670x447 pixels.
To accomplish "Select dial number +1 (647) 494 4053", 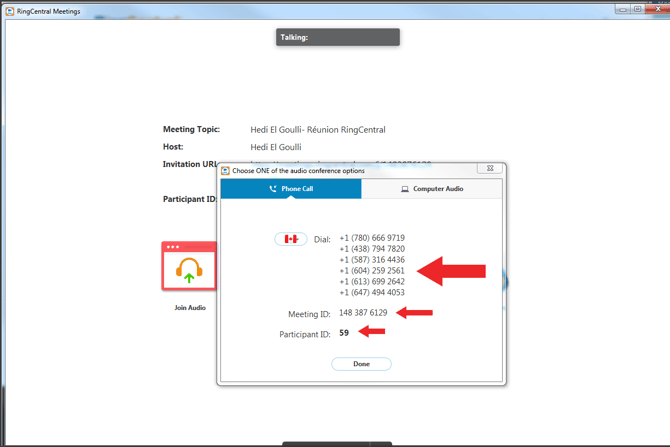I will pos(372,292).
